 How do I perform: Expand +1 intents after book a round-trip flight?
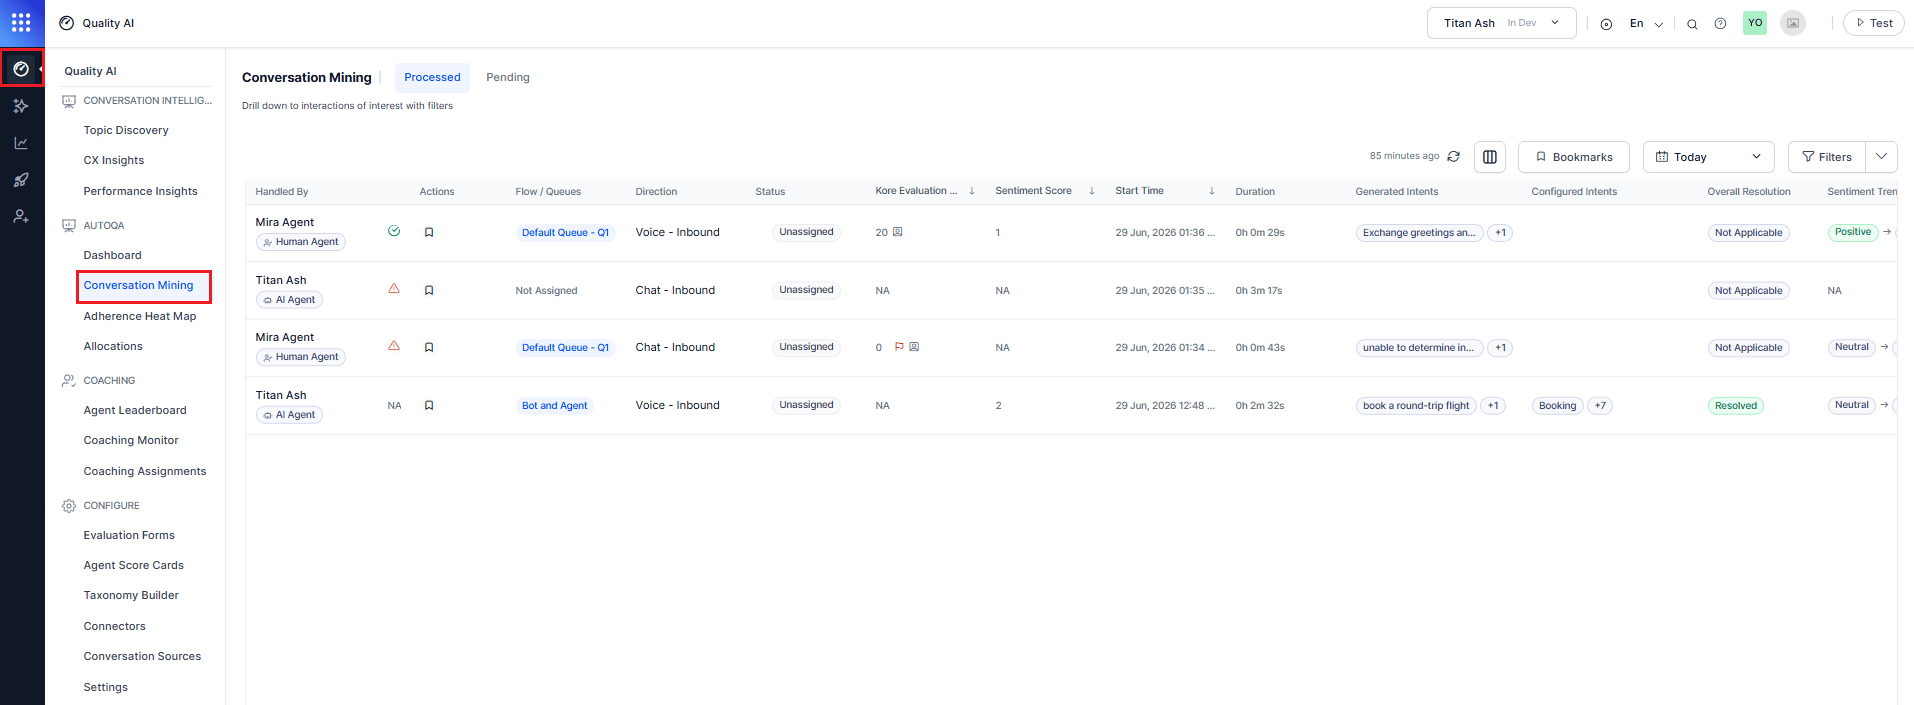click(1493, 406)
